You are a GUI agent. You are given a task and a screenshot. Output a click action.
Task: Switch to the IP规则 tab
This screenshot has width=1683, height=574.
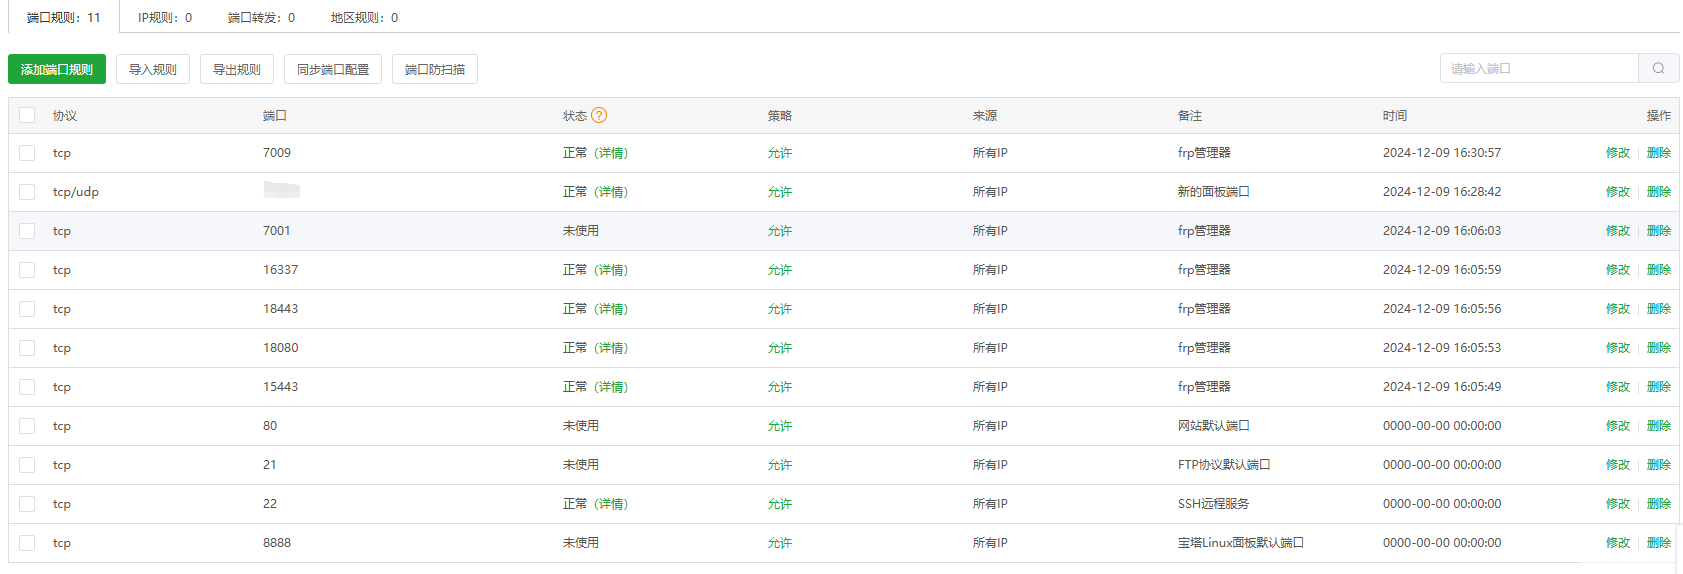click(x=165, y=17)
